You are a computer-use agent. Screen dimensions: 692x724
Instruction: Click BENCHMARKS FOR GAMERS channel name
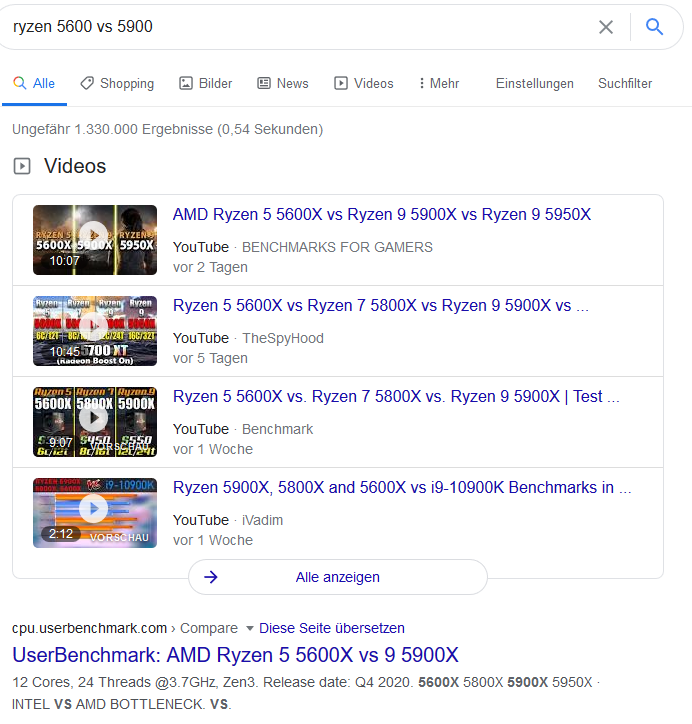click(337, 247)
